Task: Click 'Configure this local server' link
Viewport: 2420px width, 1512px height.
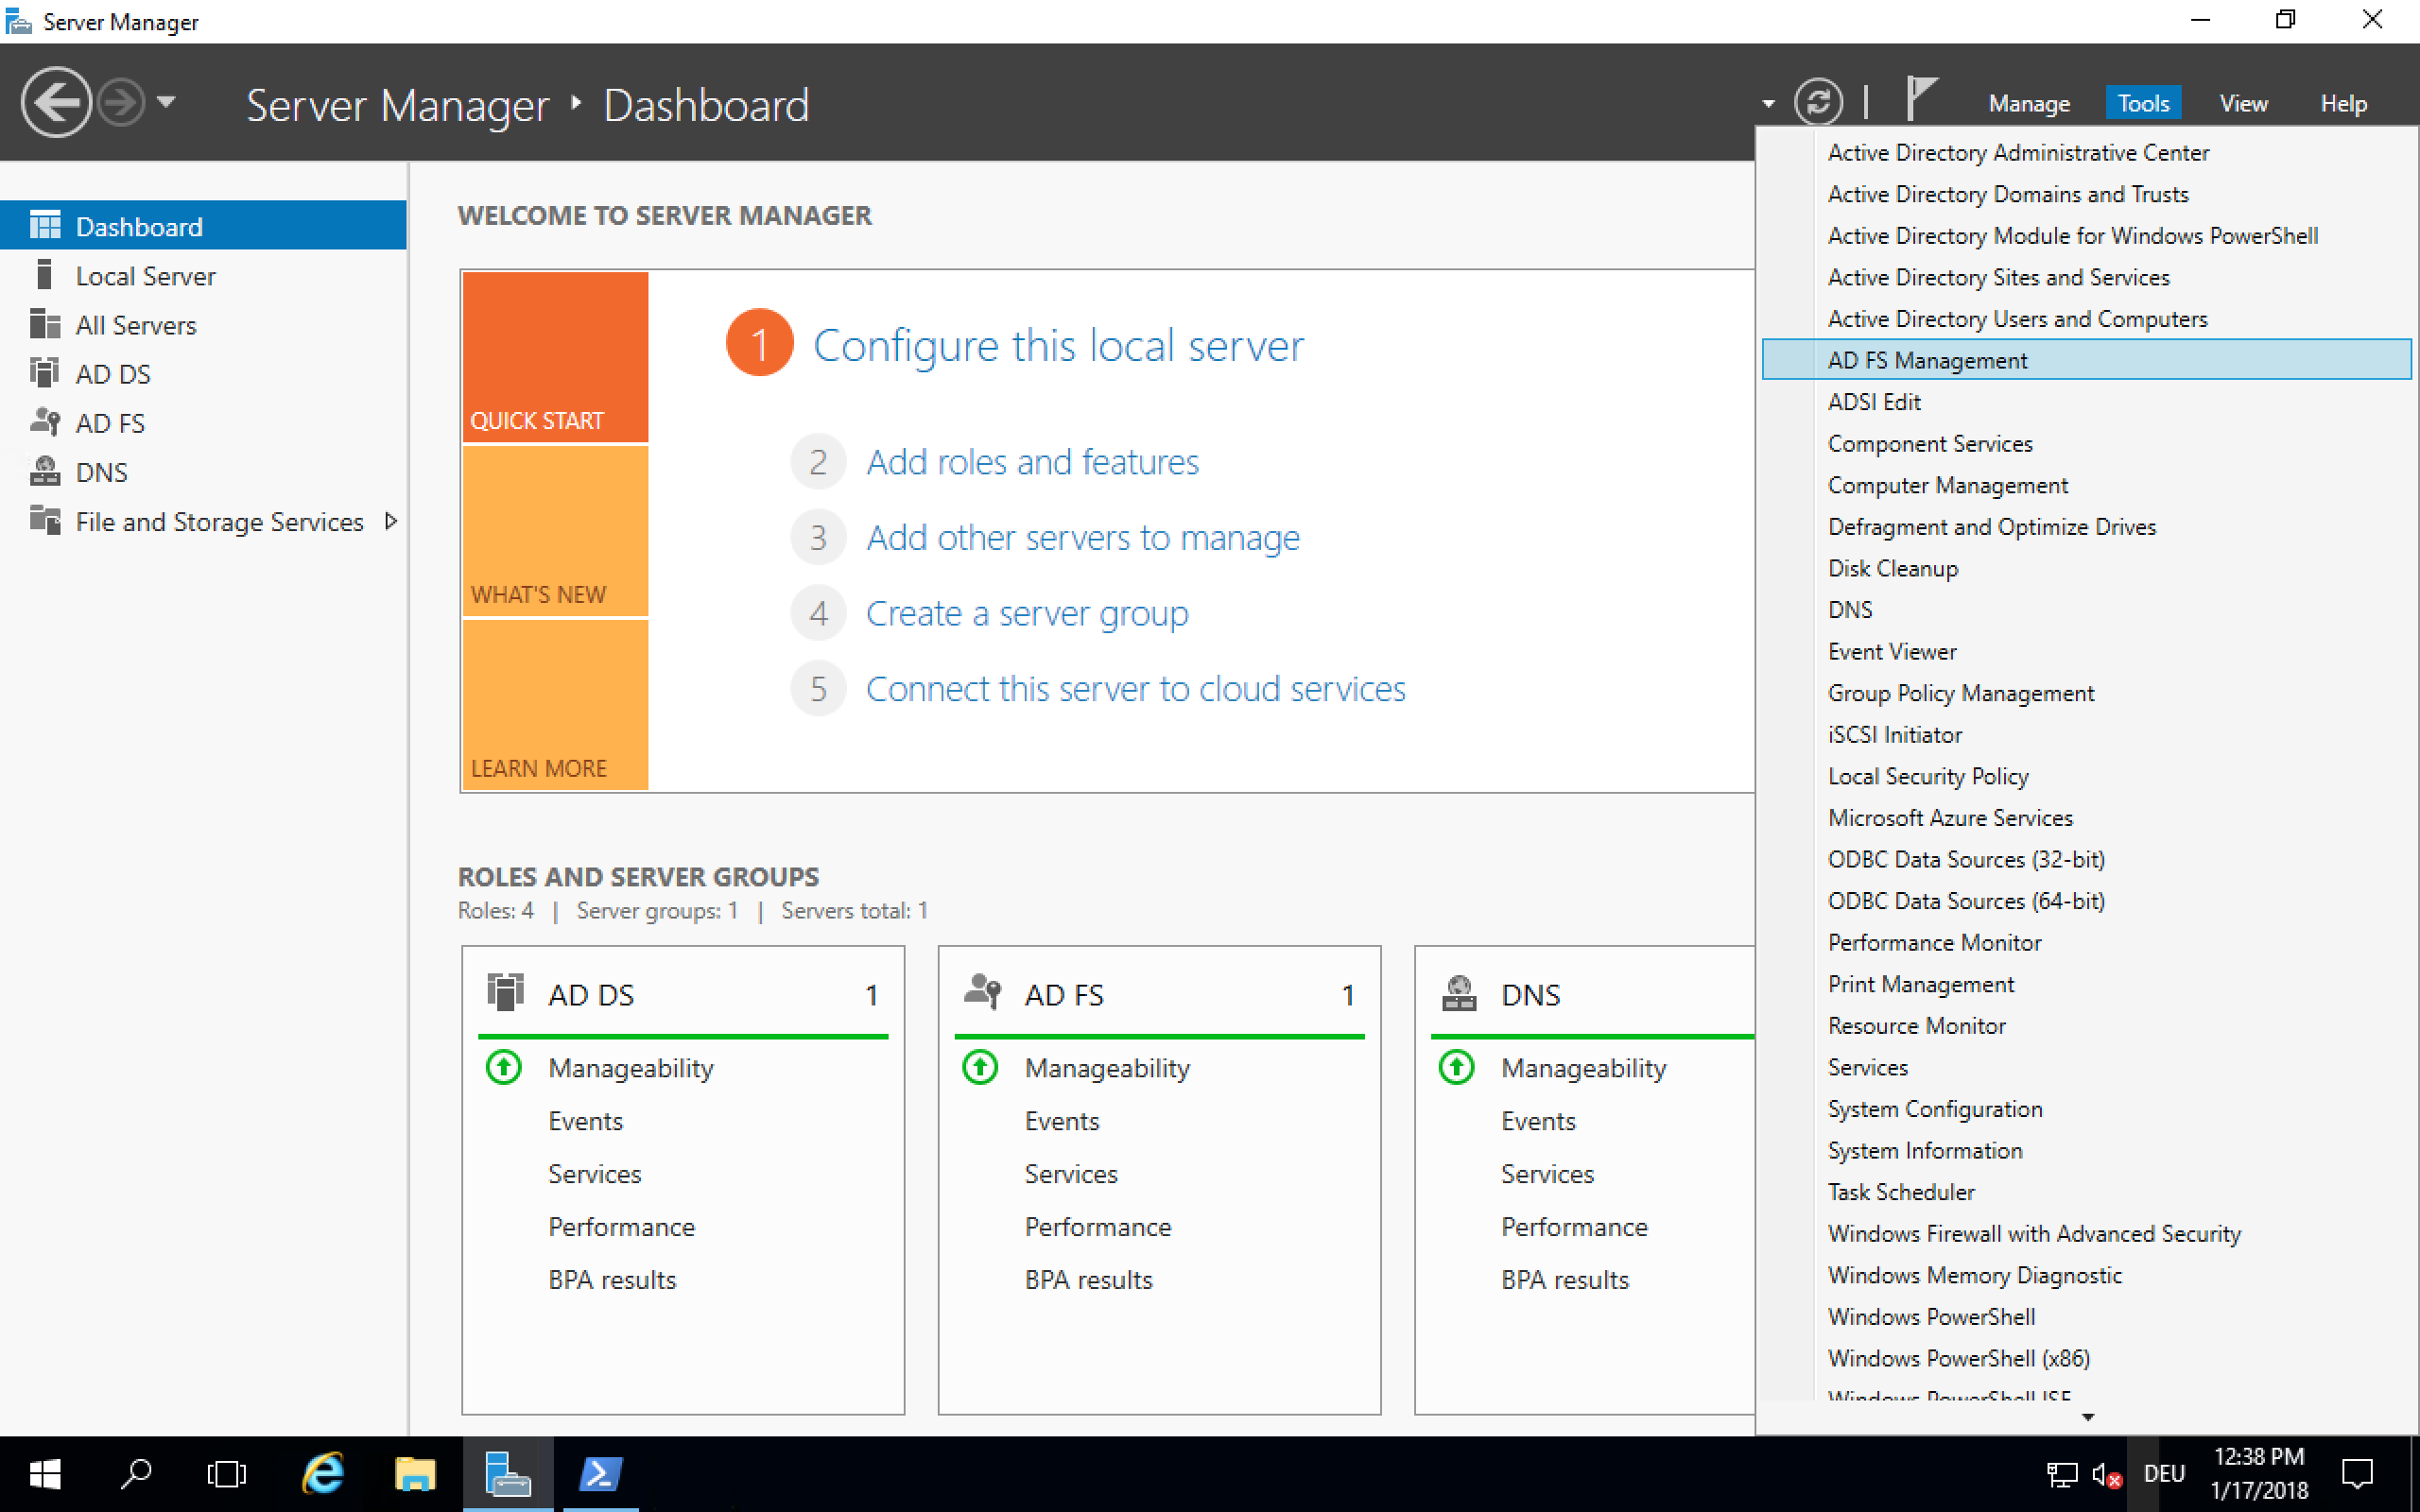Action: (1058, 345)
